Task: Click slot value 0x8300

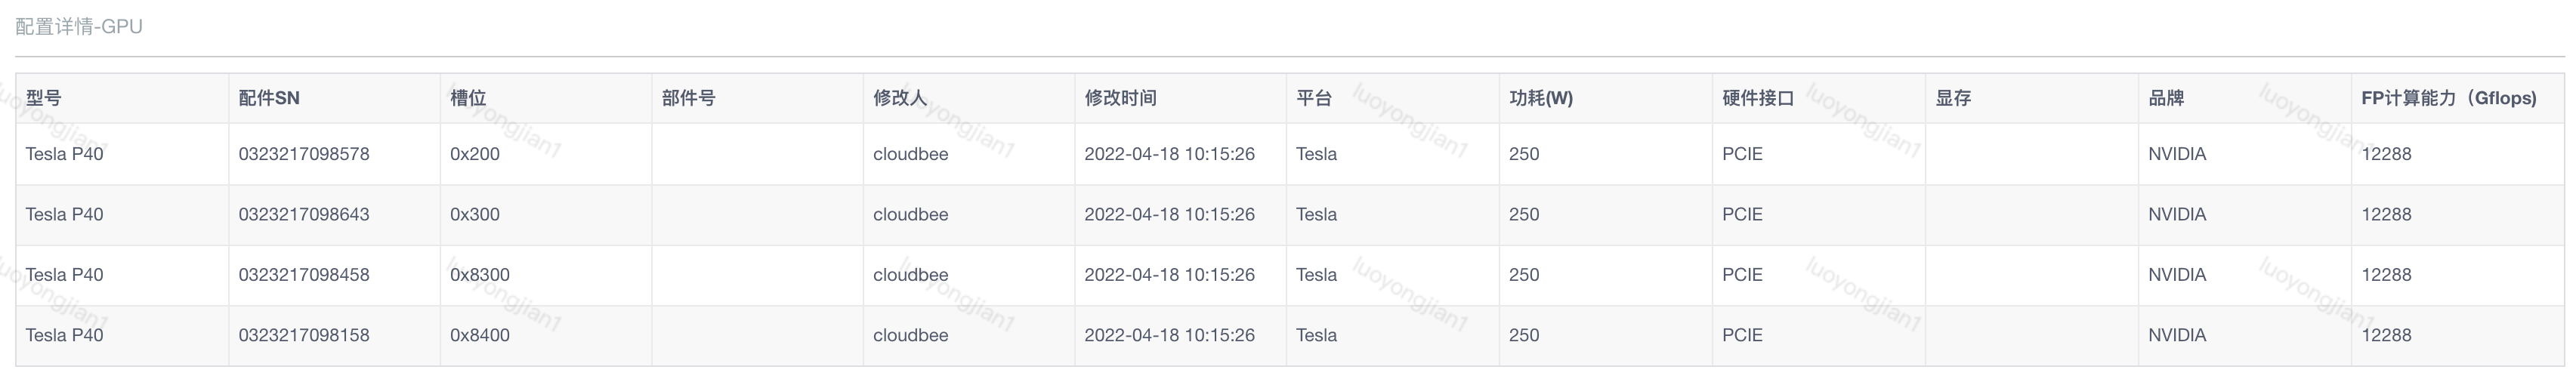Action: pos(480,275)
